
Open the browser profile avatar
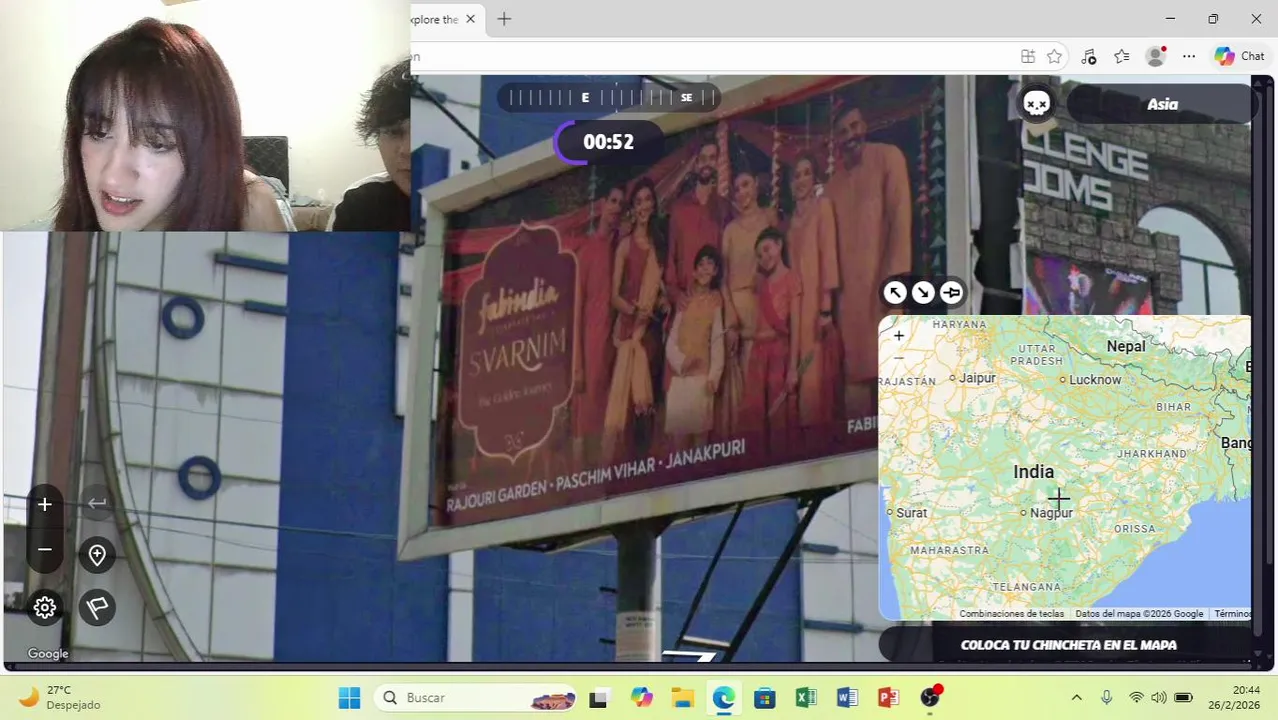[1156, 57]
